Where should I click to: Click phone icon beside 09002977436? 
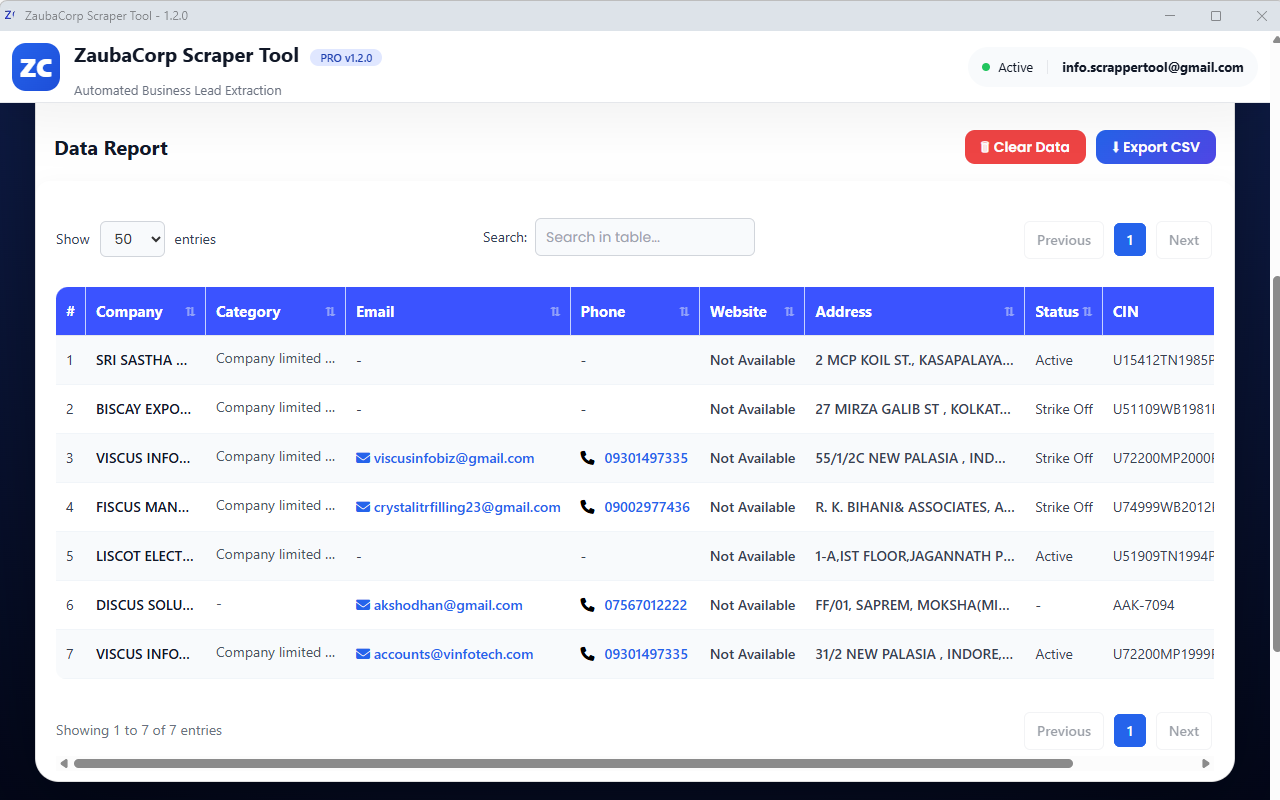[587, 507]
